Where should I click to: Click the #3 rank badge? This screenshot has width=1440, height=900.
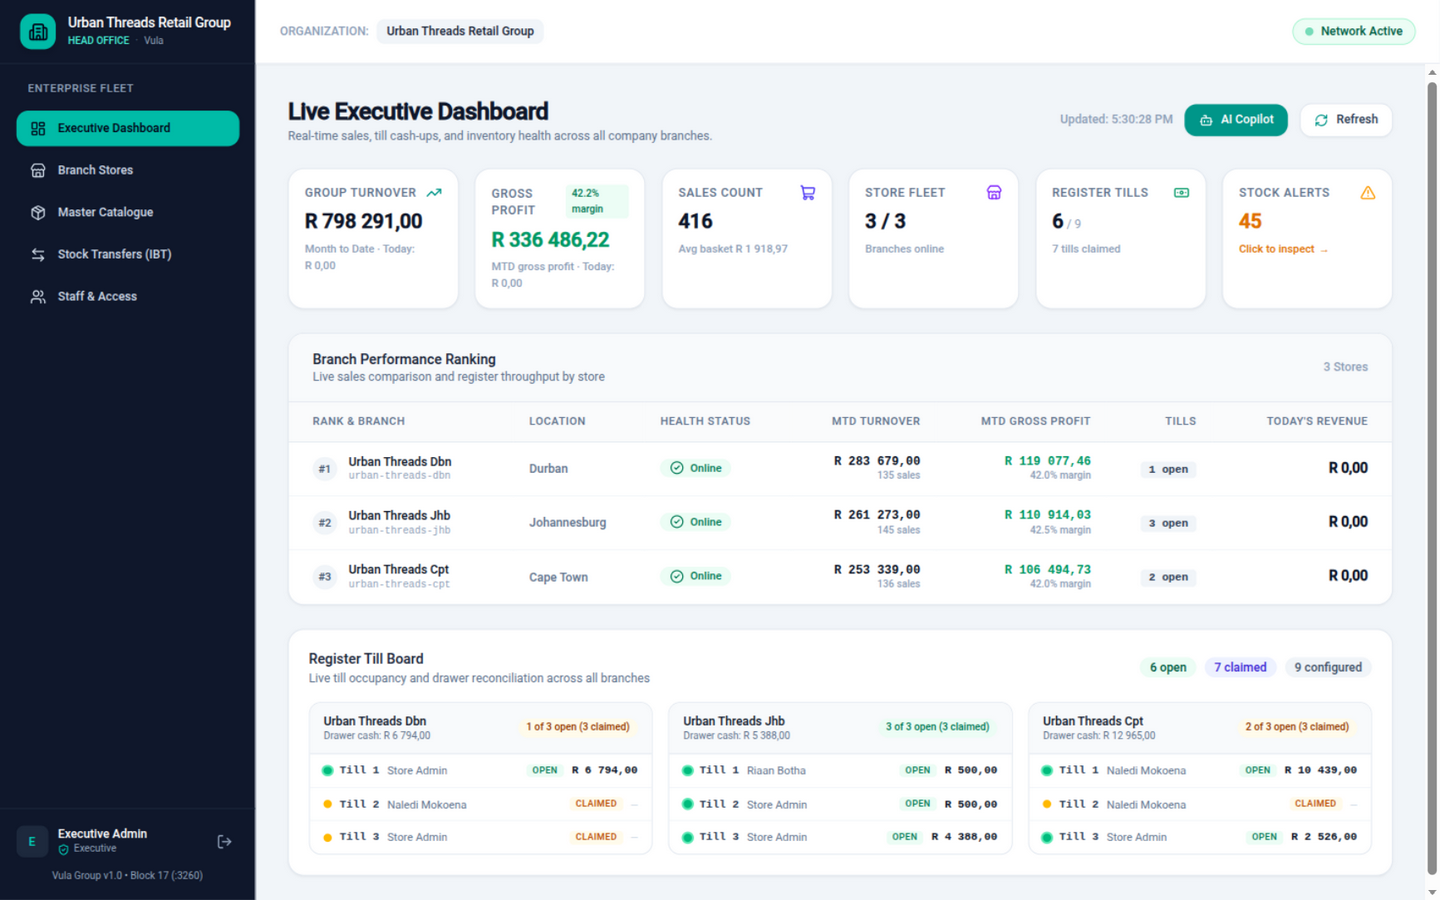324,576
